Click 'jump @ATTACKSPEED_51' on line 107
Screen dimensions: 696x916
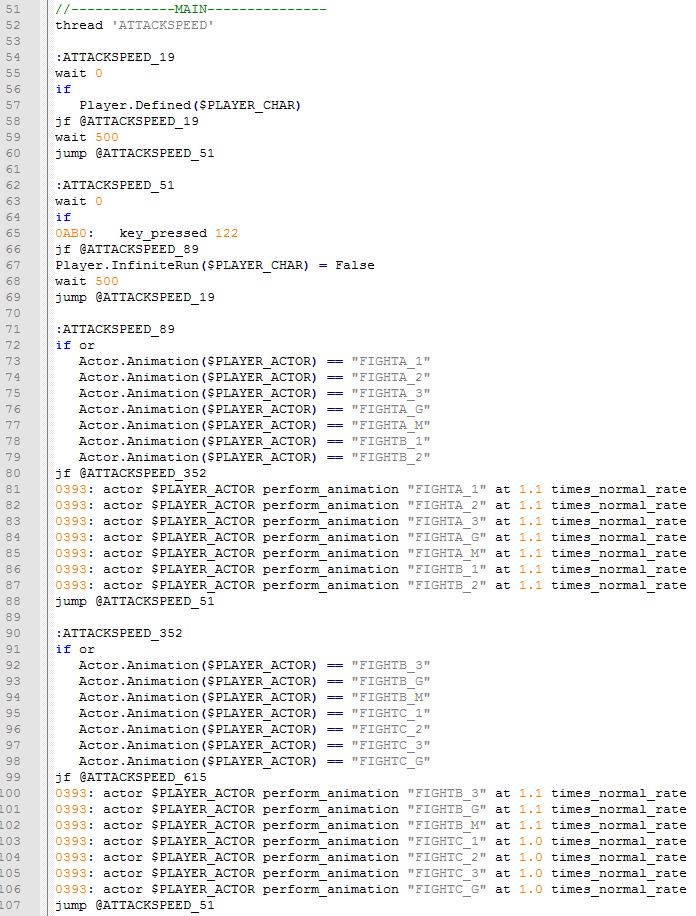pos(135,905)
